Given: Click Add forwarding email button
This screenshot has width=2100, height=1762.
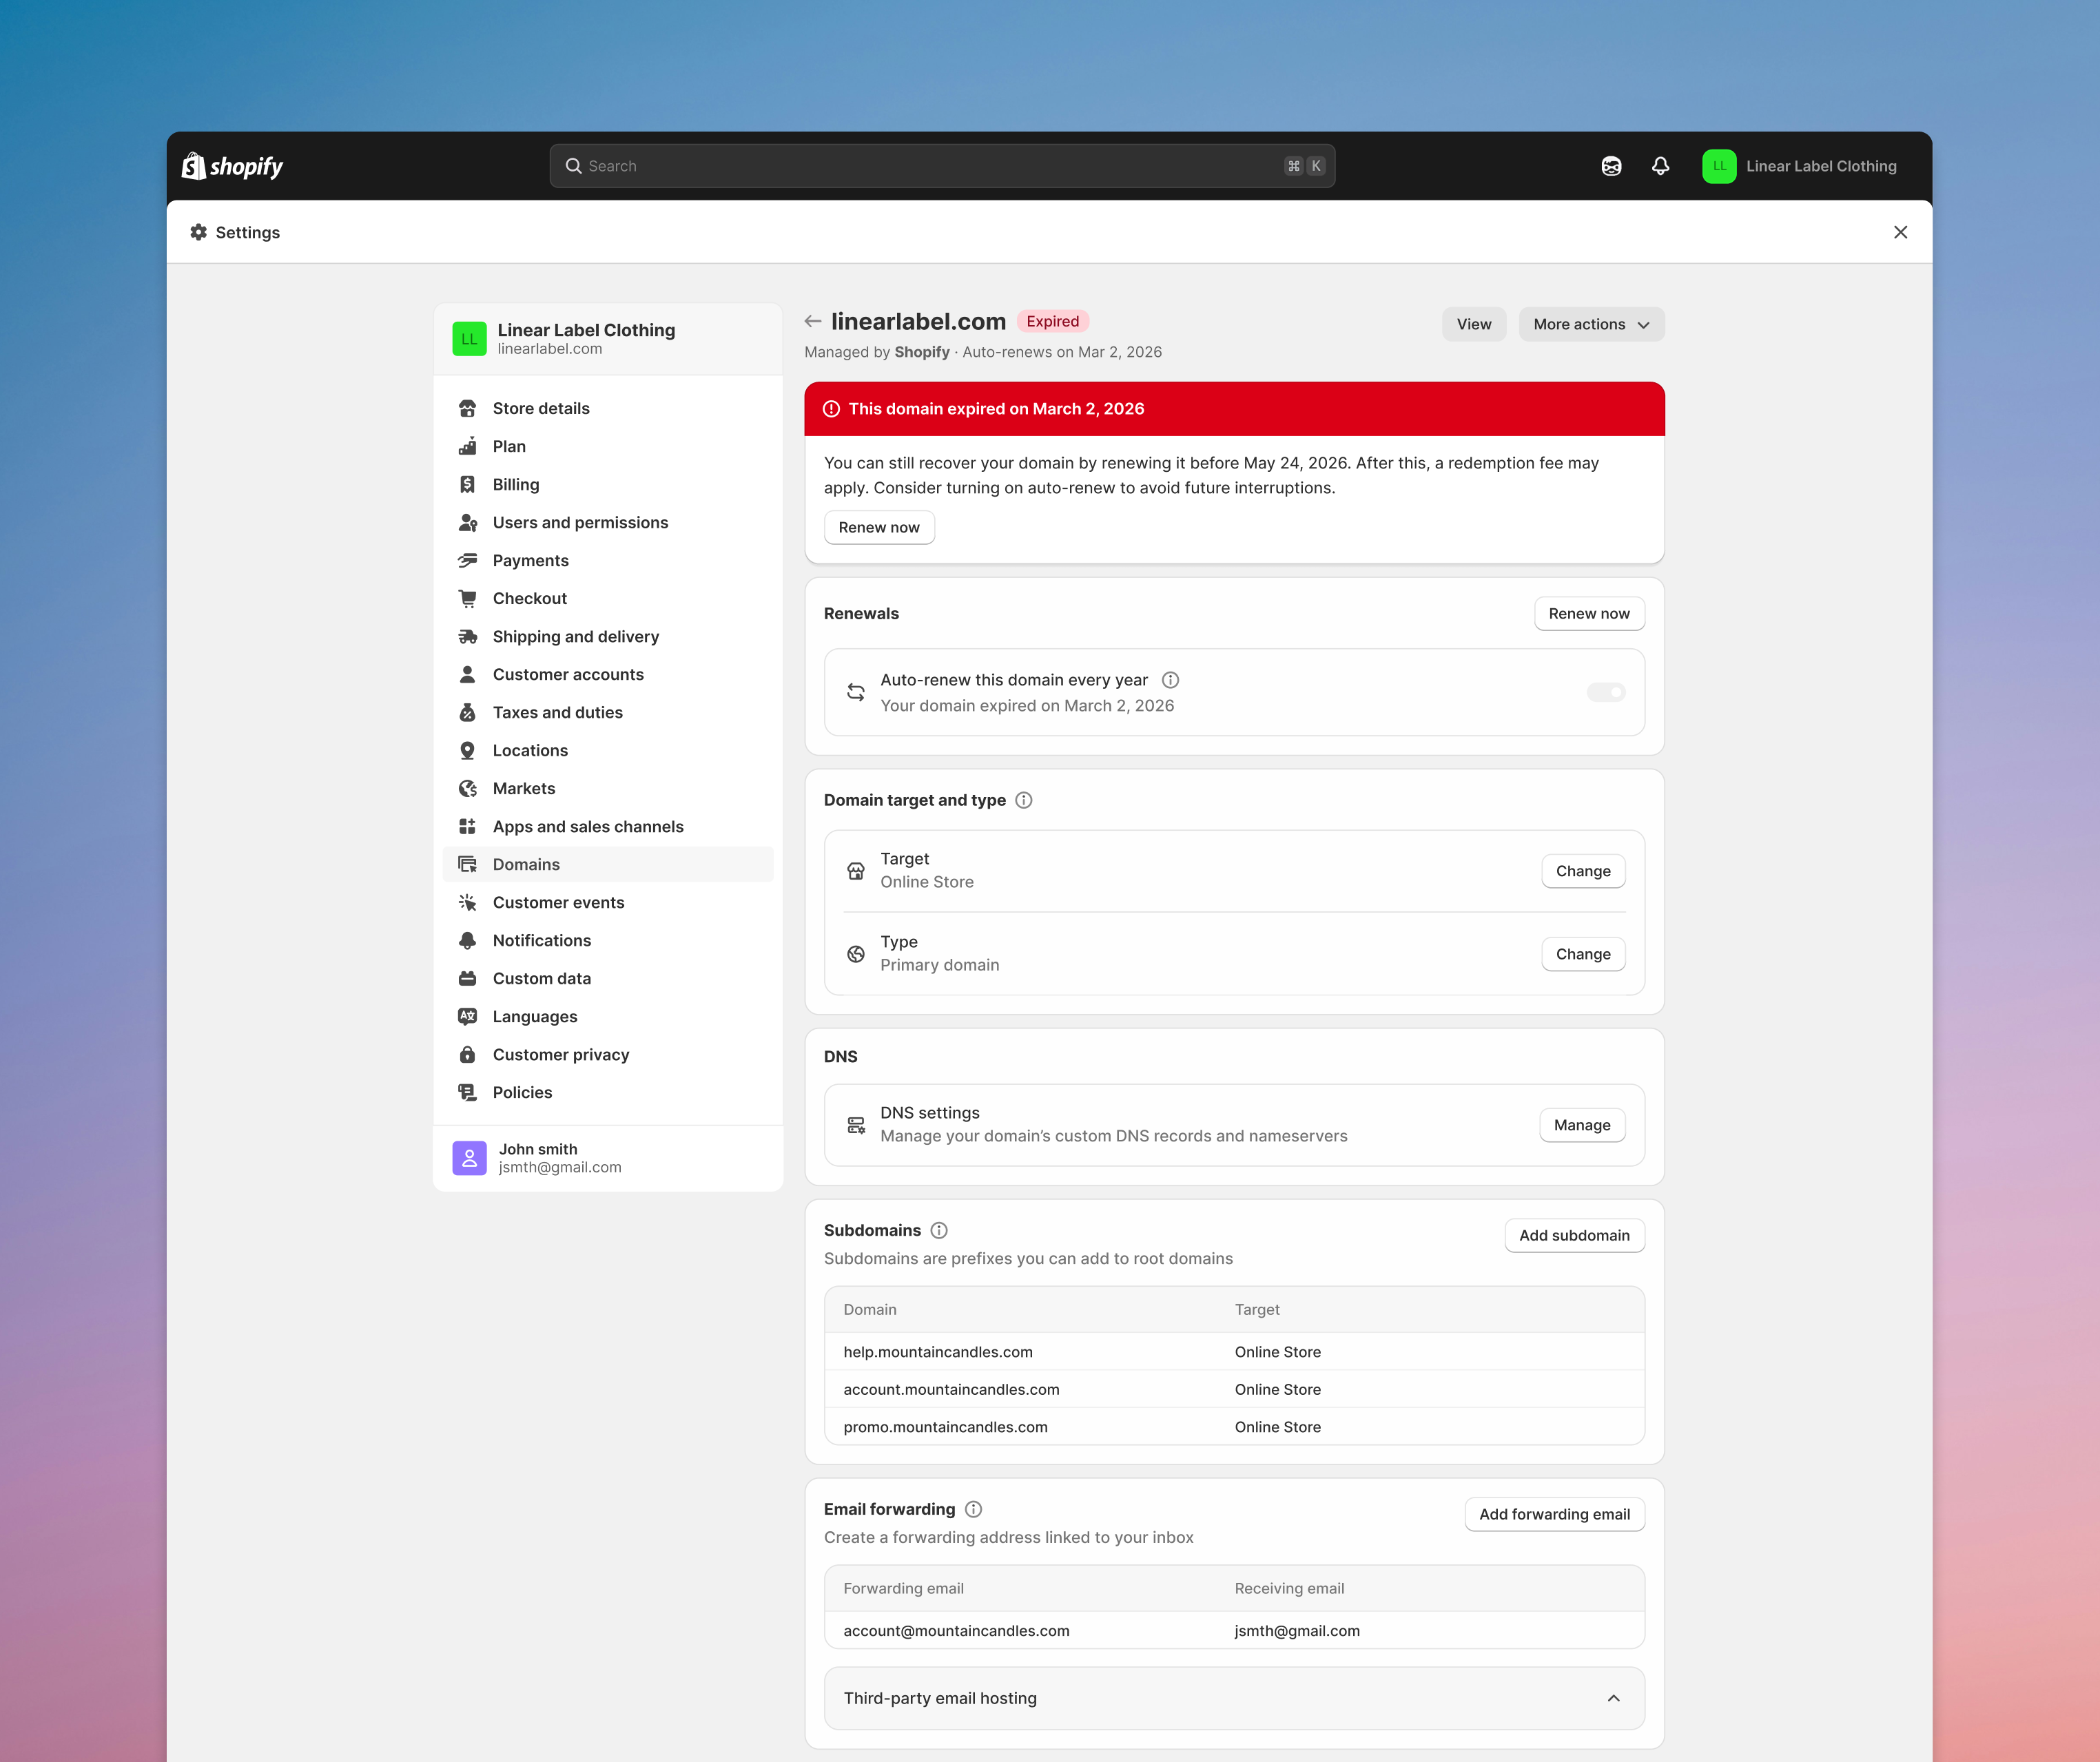Looking at the screenshot, I should 1554,1514.
